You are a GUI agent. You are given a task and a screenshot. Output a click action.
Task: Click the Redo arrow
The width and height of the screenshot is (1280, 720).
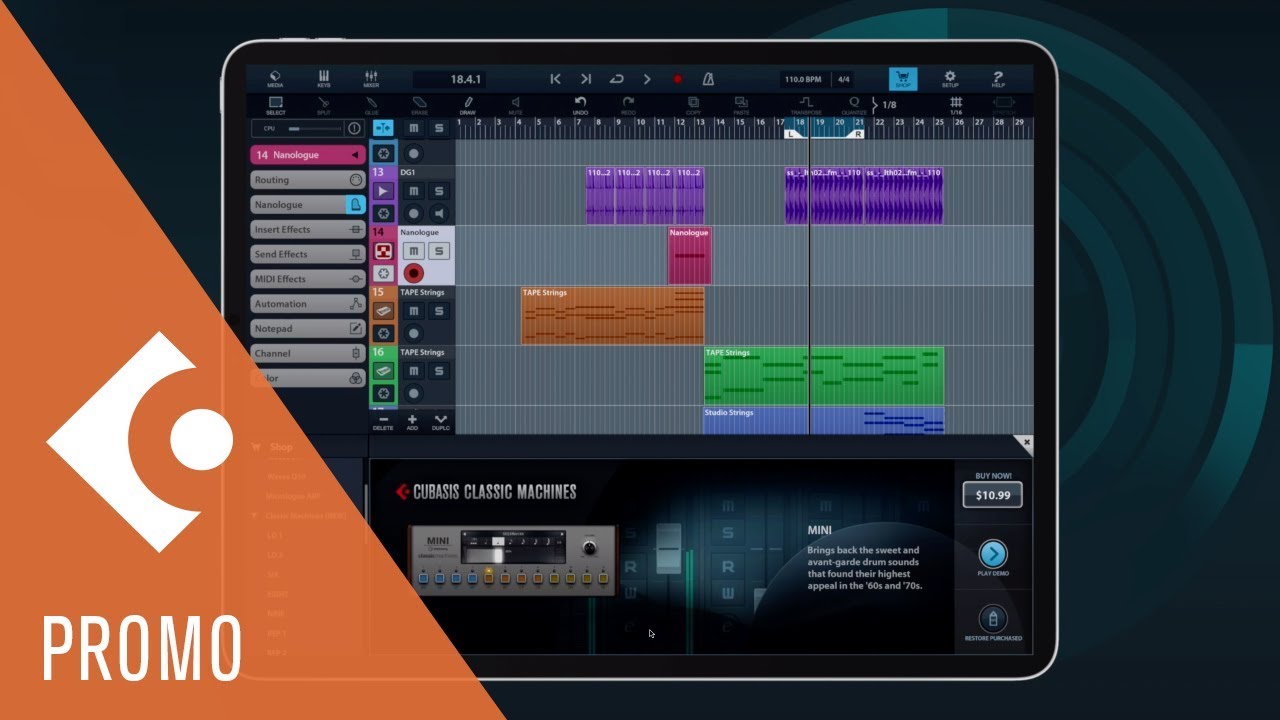(x=628, y=106)
